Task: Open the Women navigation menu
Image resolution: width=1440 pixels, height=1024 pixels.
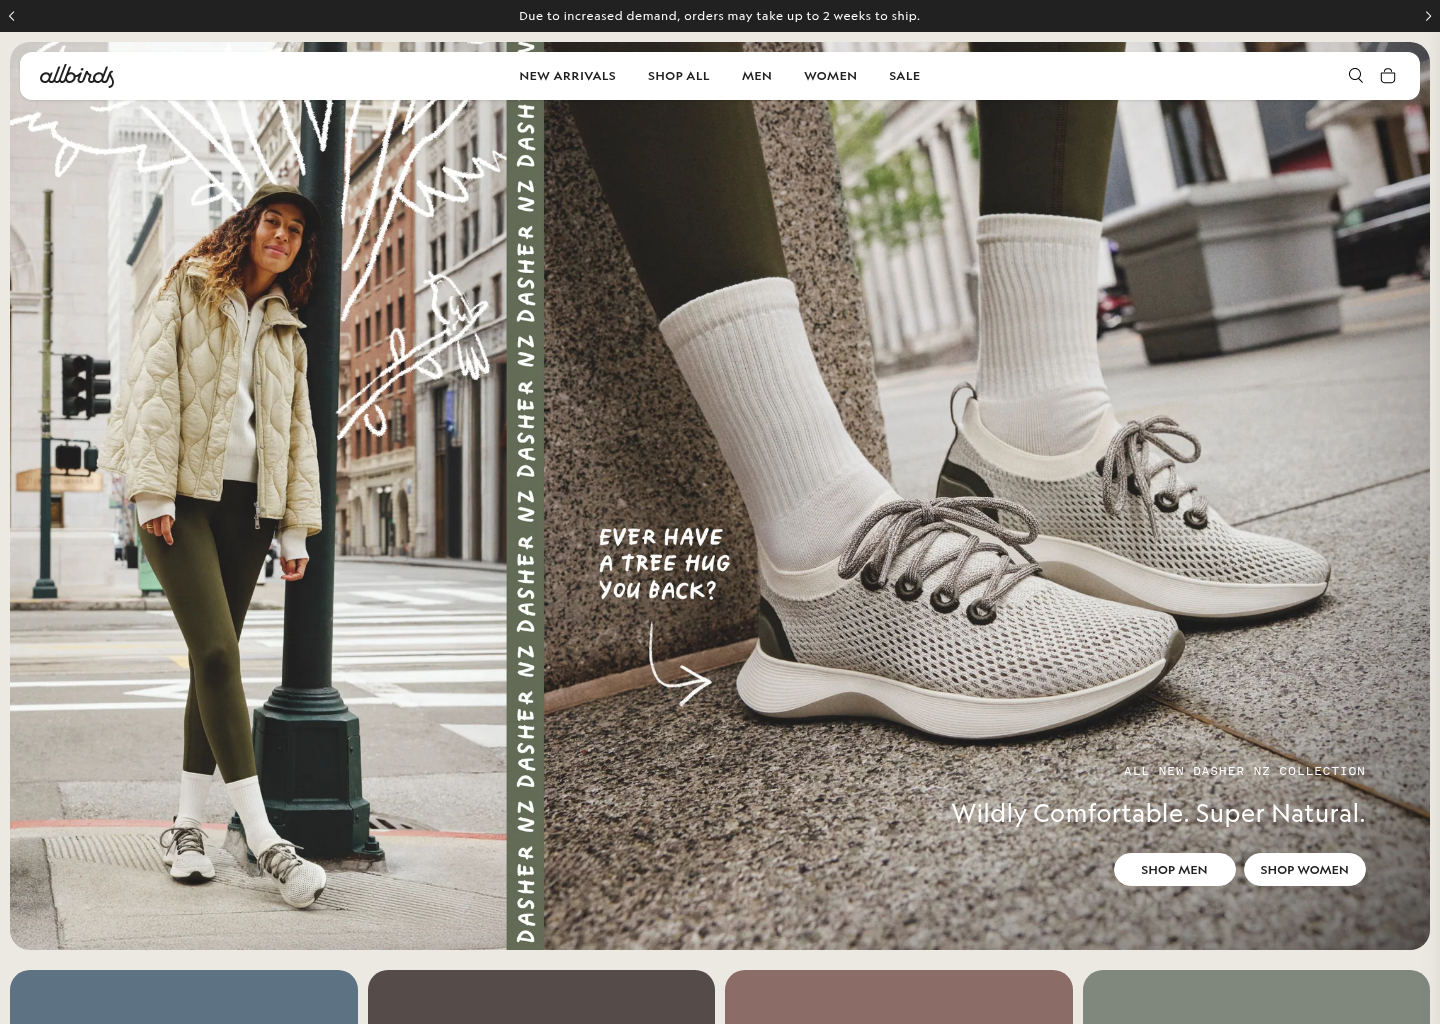Action: pos(830,76)
